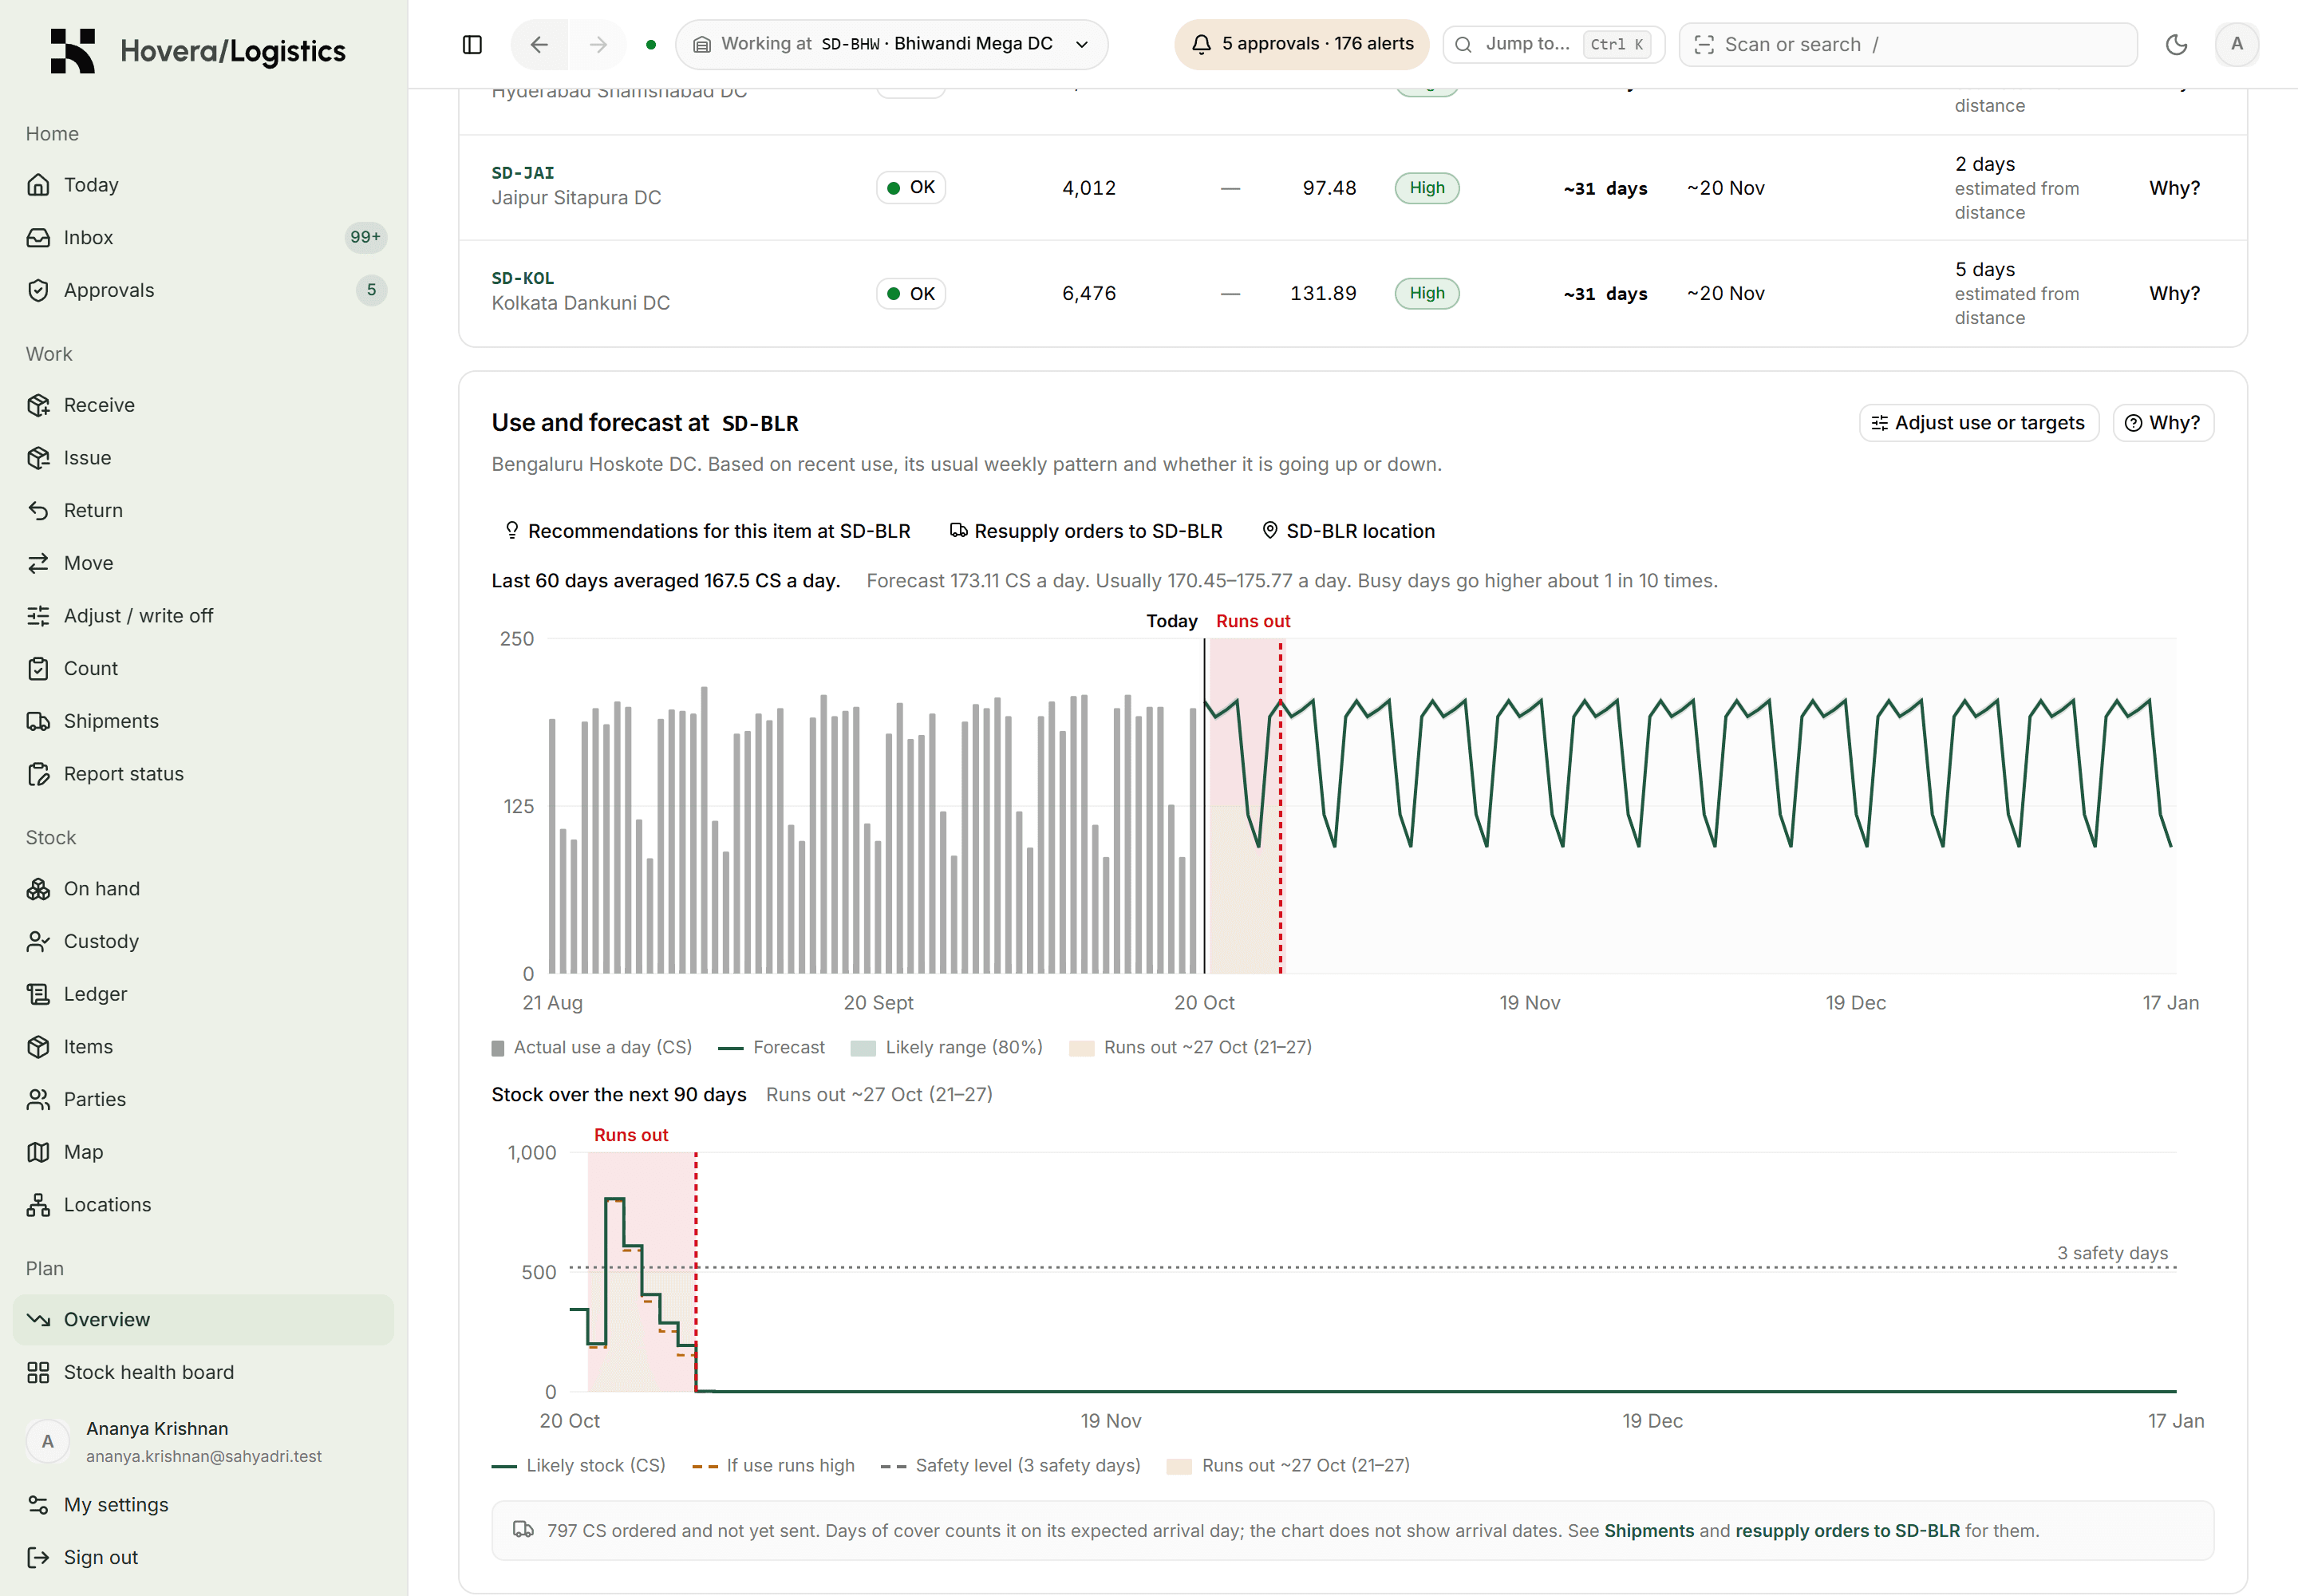
Task: Open Resupply orders to SD-BLR
Action: tap(1086, 531)
